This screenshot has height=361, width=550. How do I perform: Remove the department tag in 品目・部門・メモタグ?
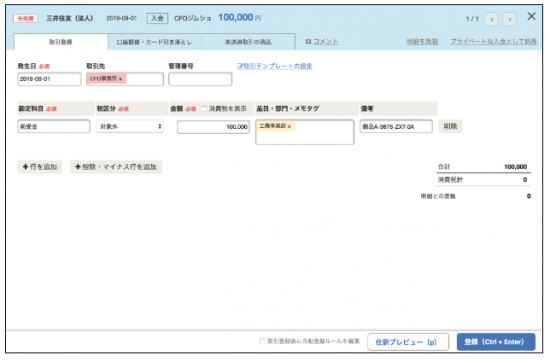click(289, 126)
